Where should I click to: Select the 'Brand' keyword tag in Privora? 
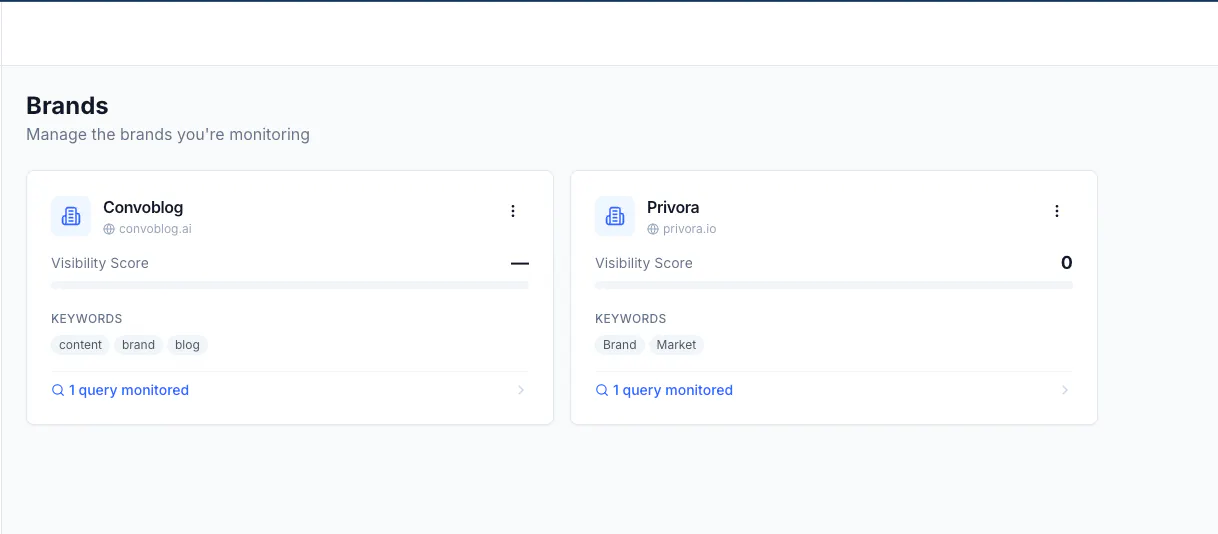click(620, 345)
